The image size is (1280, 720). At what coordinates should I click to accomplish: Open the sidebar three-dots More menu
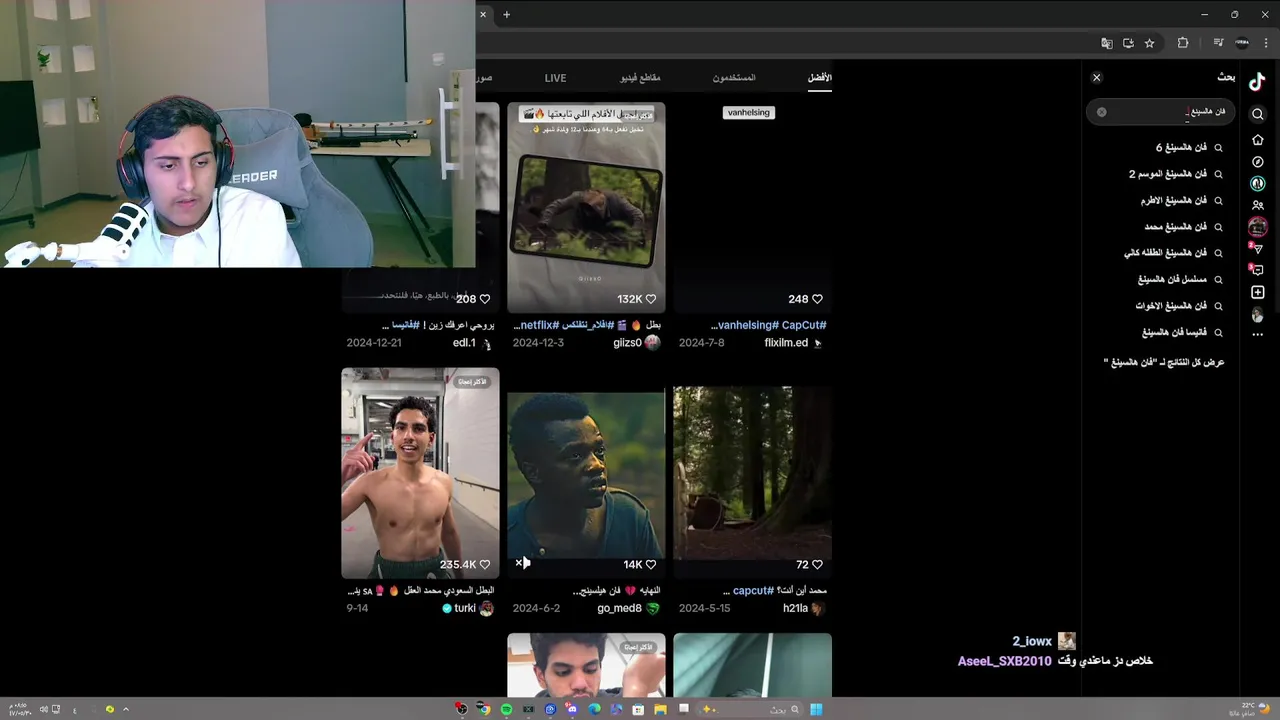click(x=1258, y=334)
